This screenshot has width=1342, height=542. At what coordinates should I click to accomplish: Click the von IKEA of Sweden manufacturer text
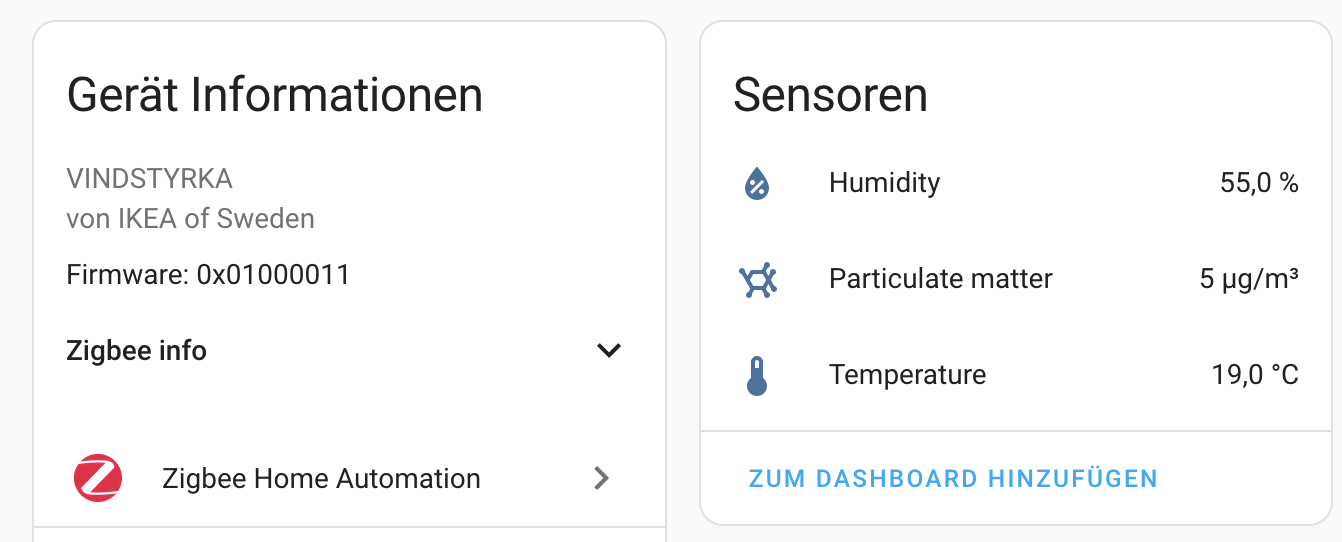coord(190,218)
